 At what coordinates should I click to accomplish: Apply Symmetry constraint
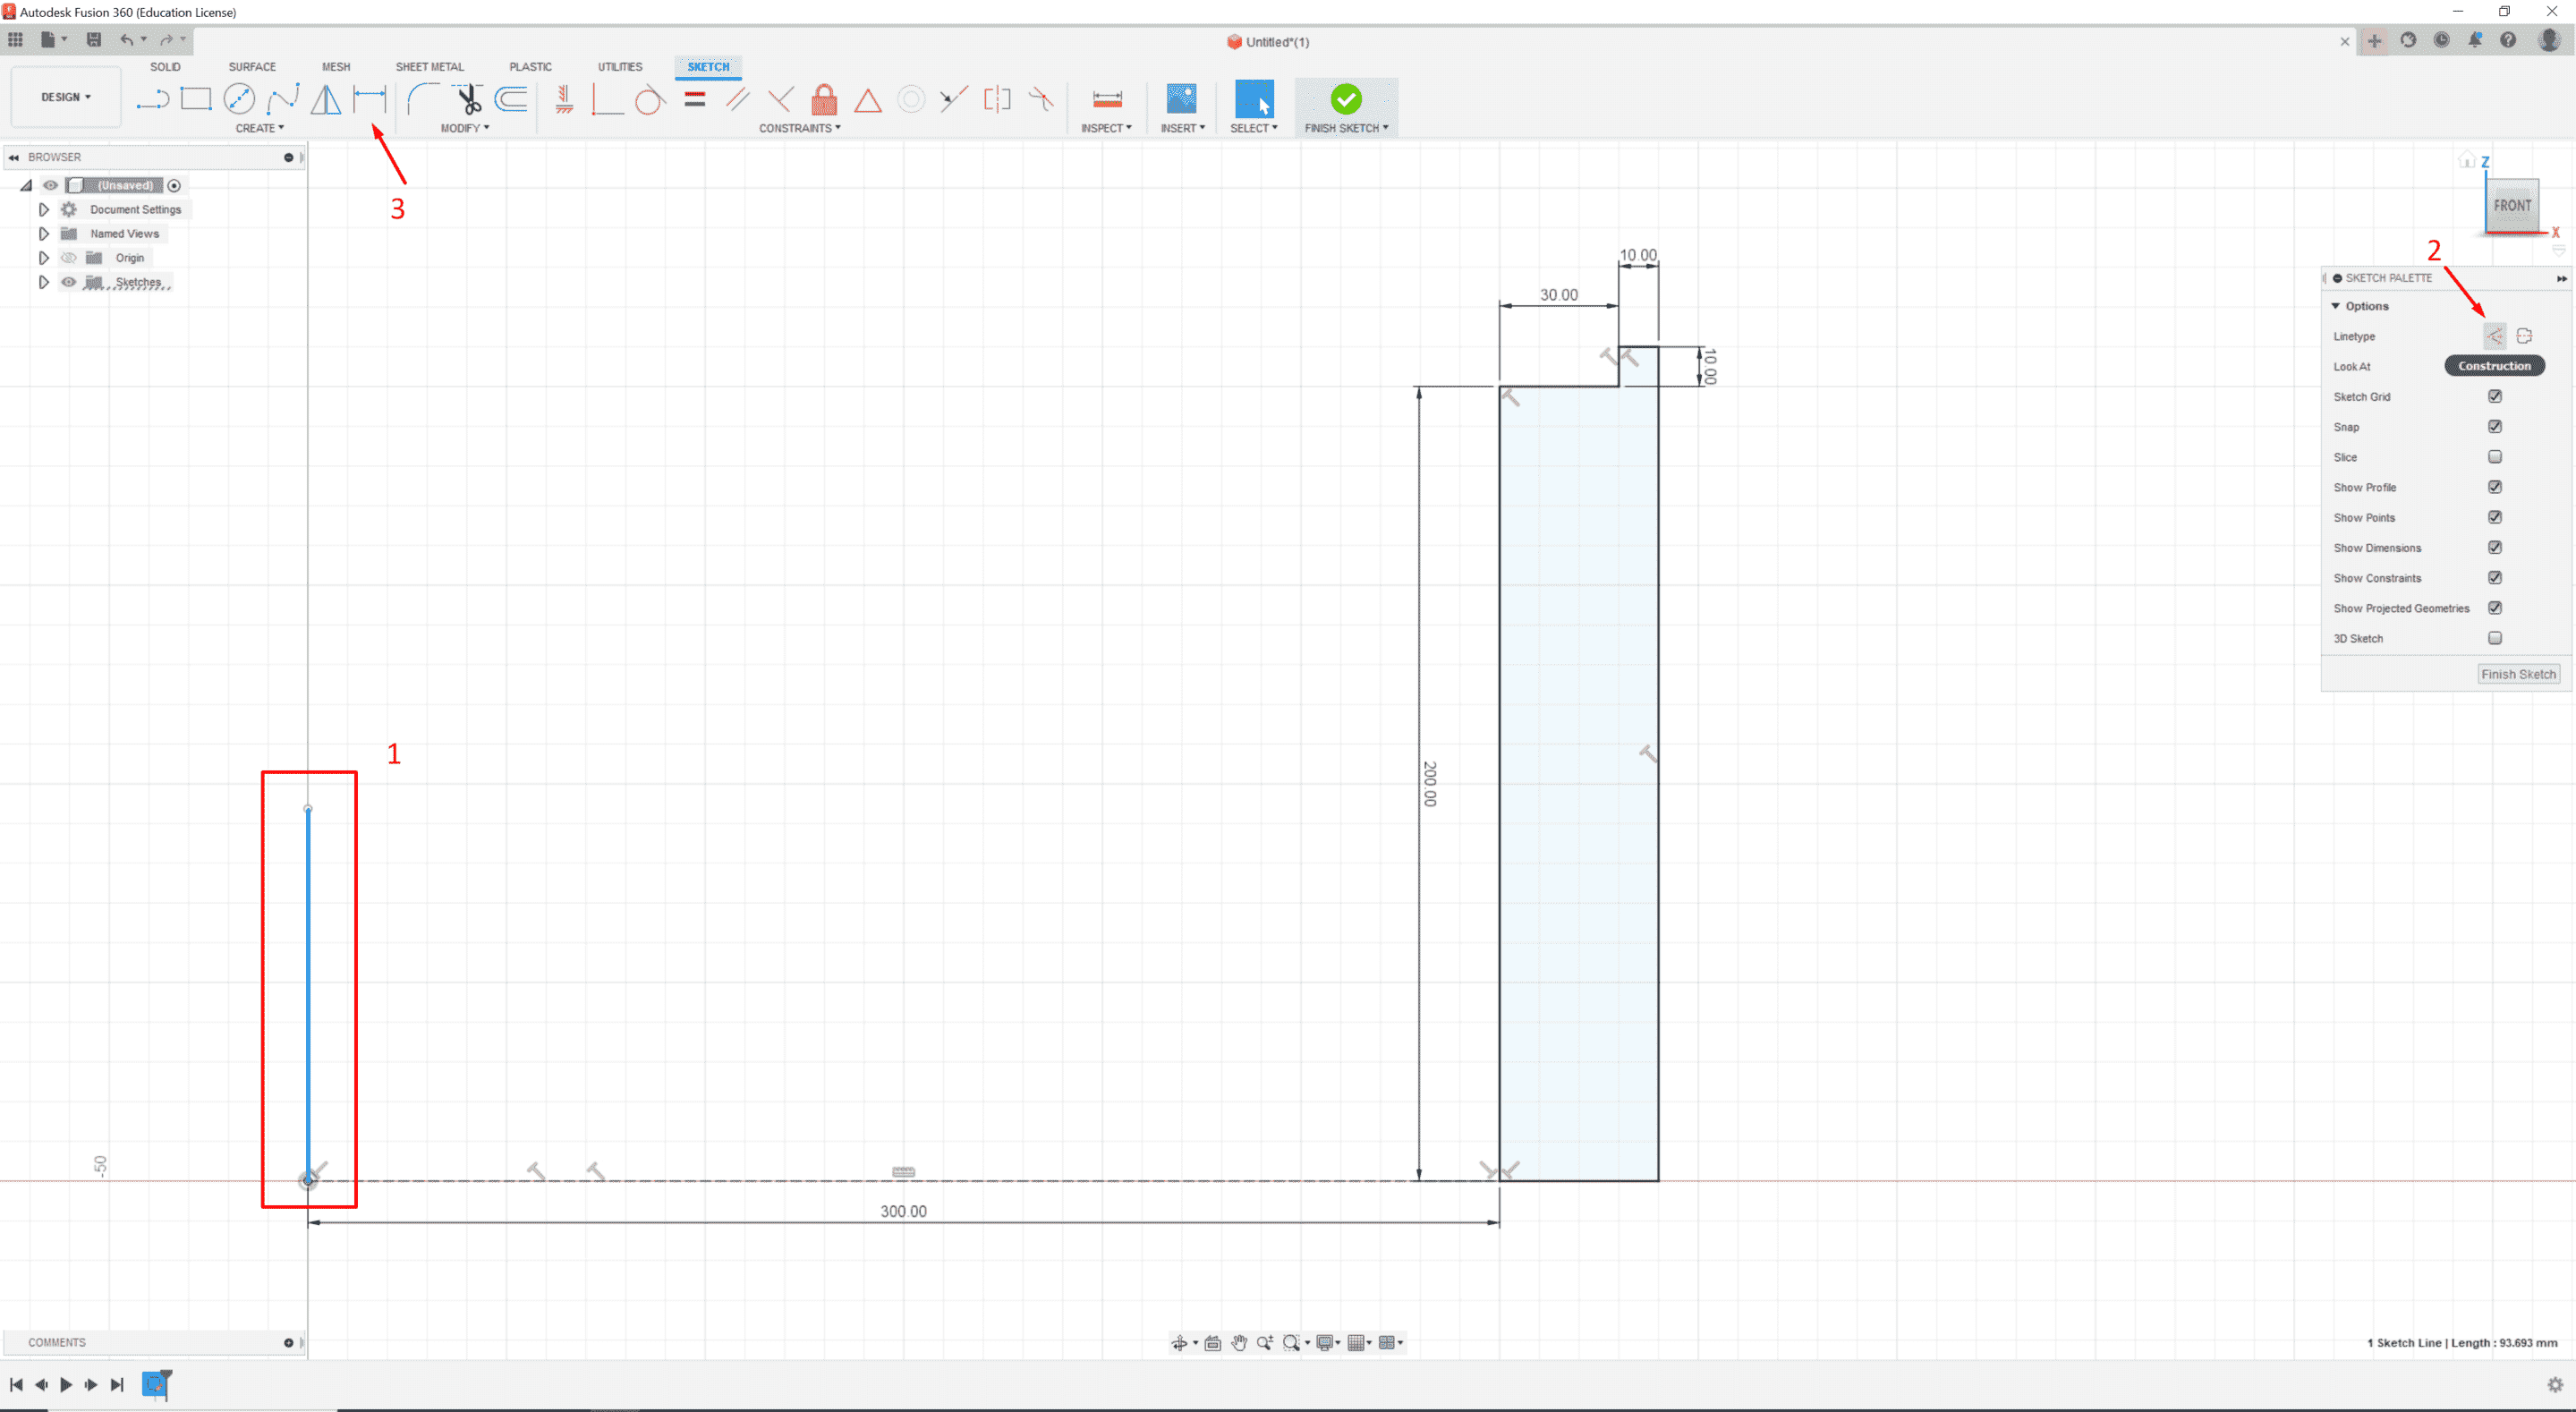pyautogui.click(x=997, y=99)
